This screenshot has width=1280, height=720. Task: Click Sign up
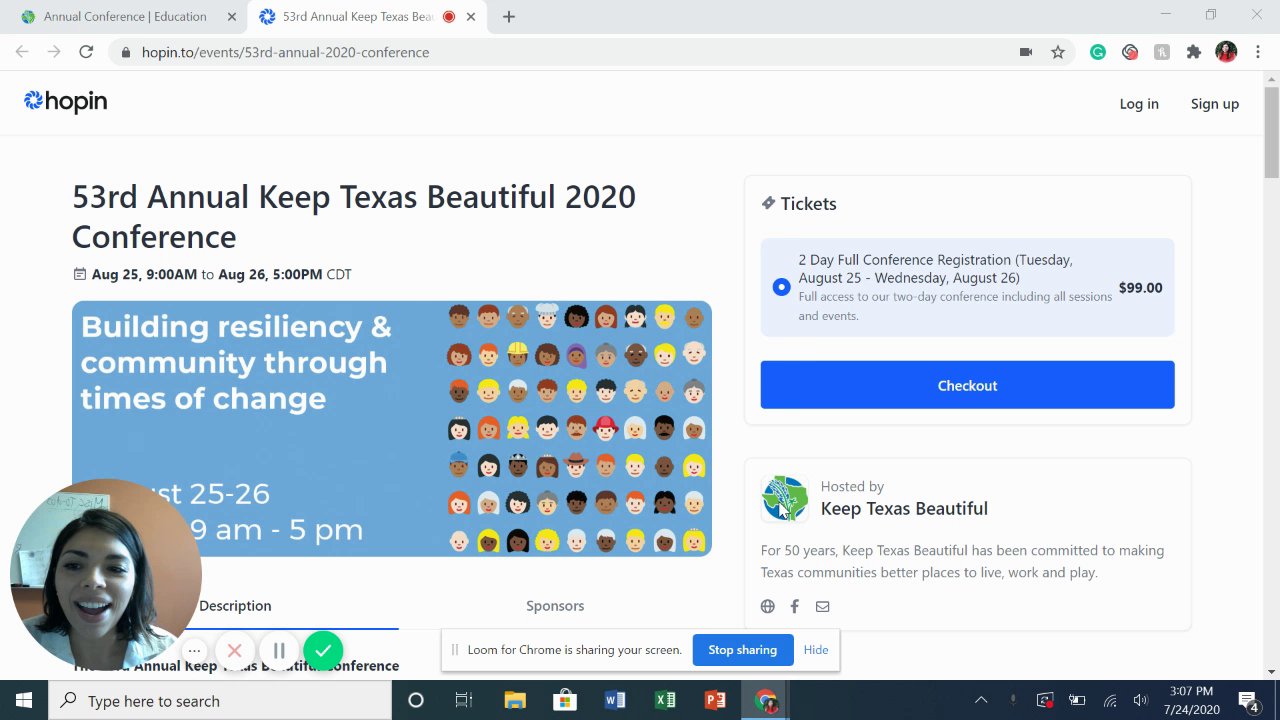(1215, 104)
